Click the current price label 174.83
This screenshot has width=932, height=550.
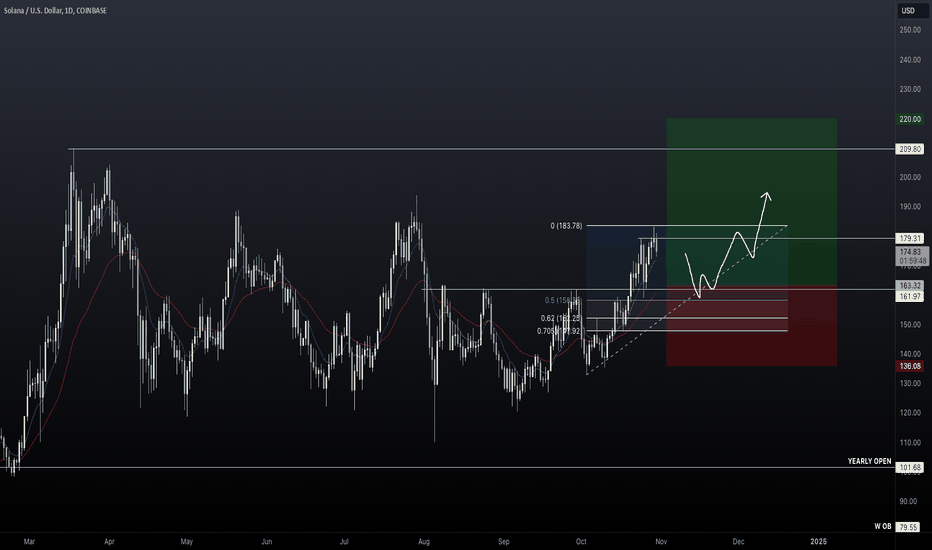(912, 256)
